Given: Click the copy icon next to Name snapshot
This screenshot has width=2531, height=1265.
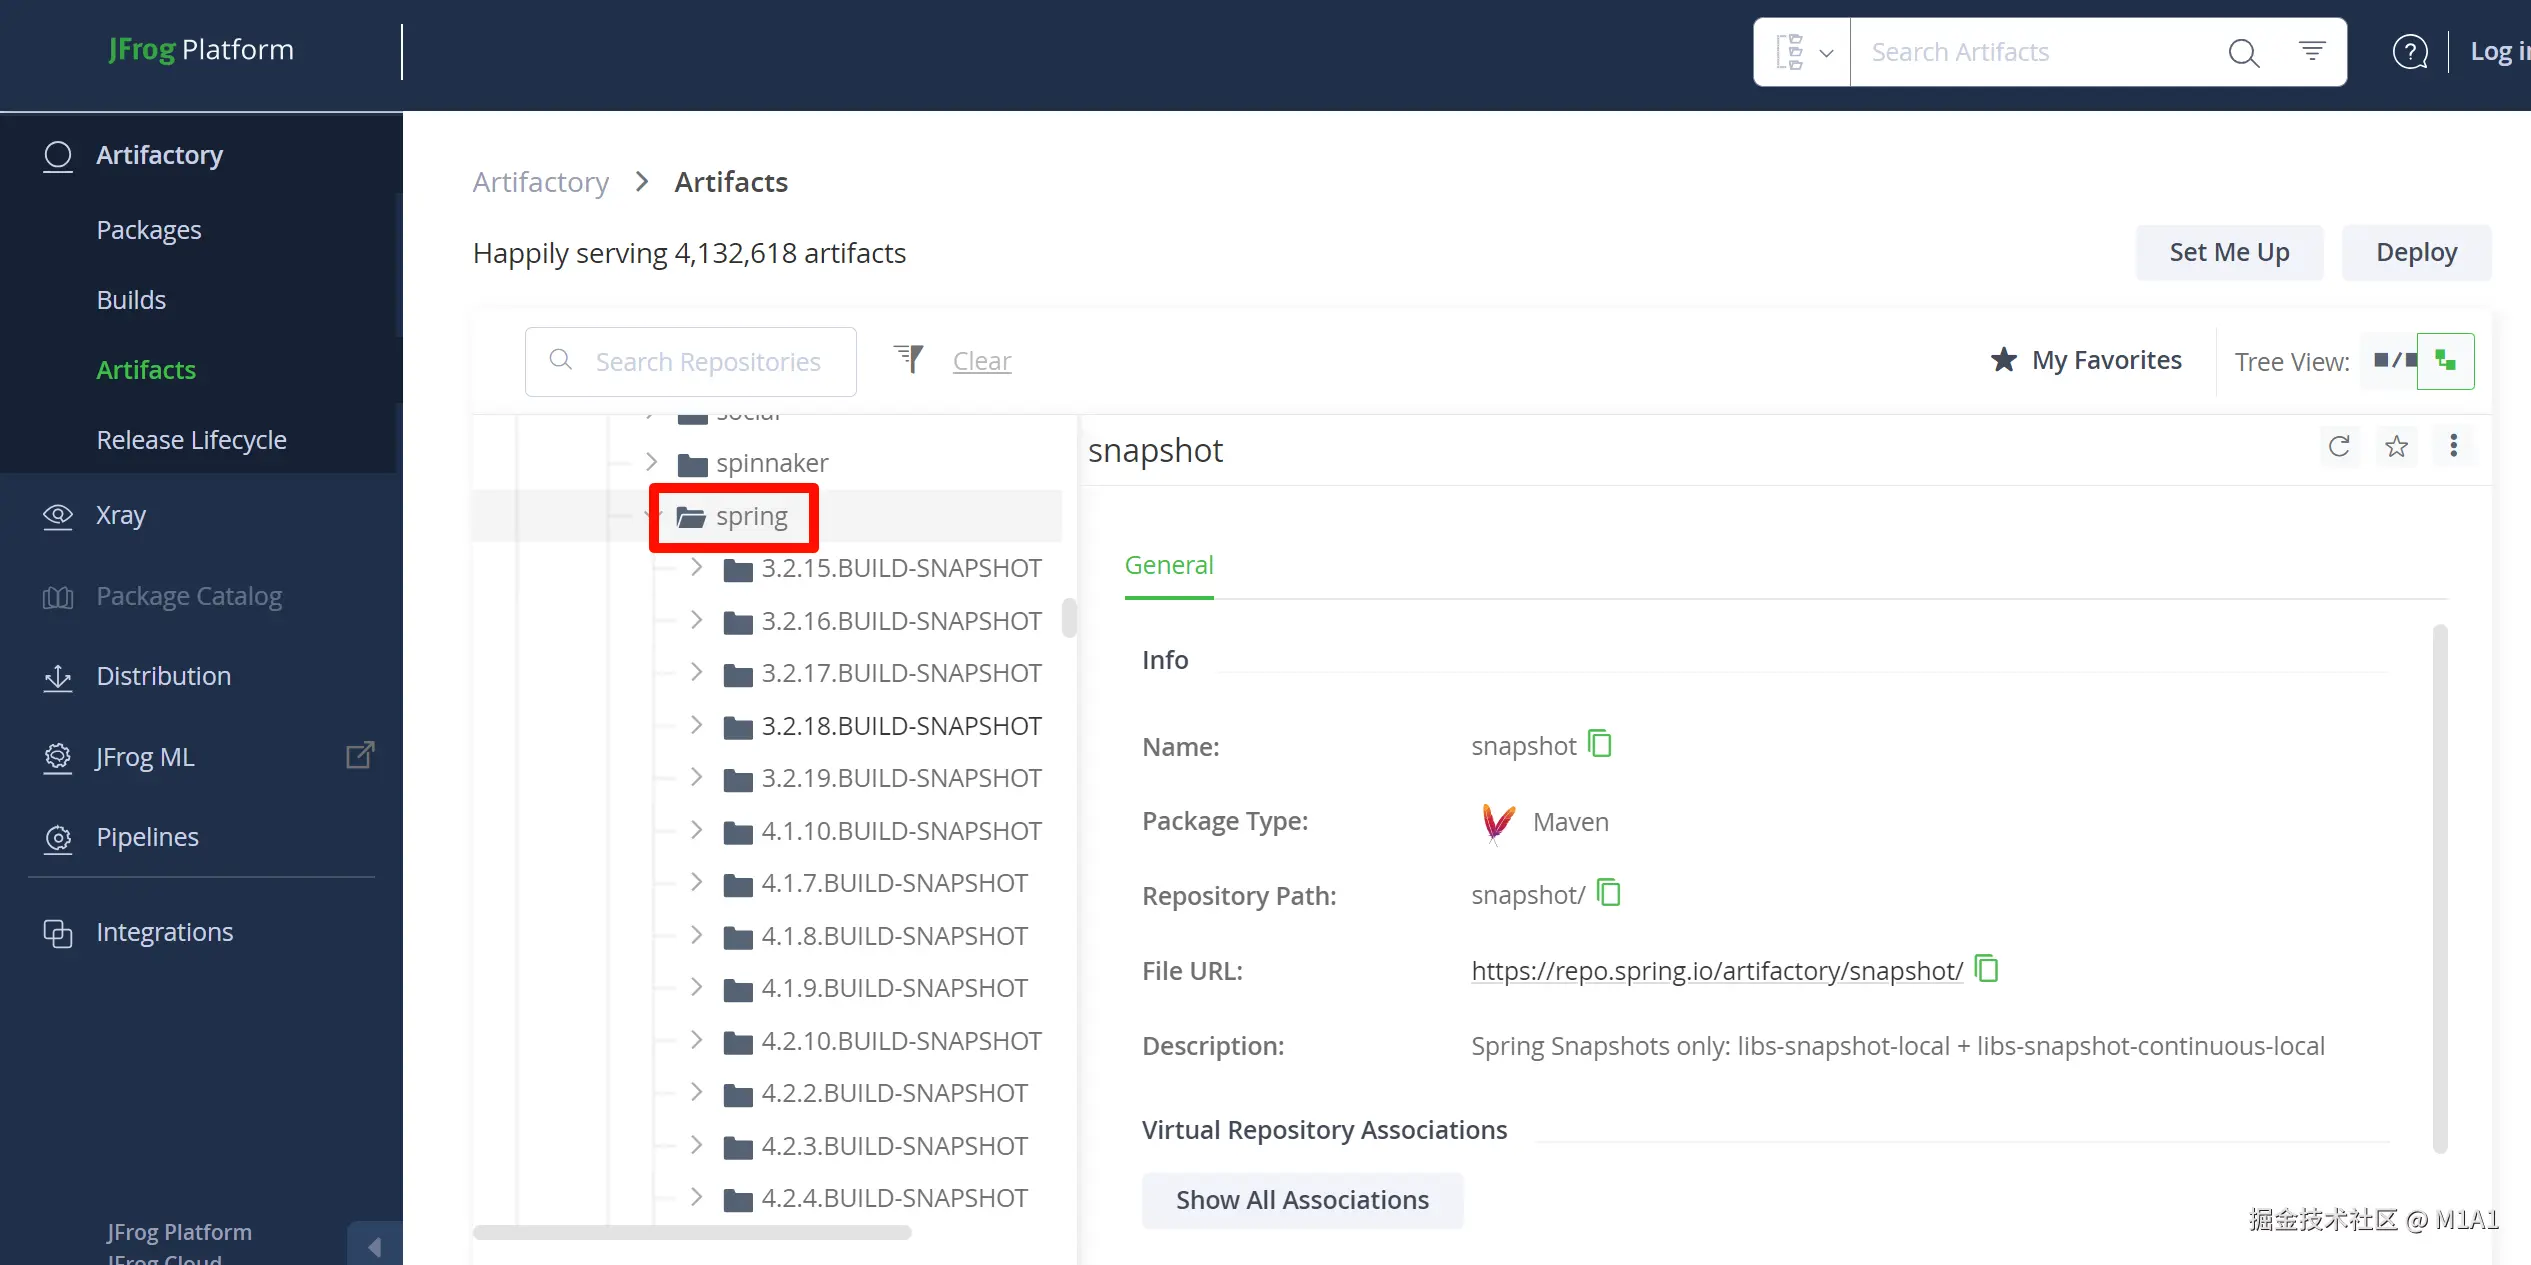Looking at the screenshot, I should coord(1600,744).
